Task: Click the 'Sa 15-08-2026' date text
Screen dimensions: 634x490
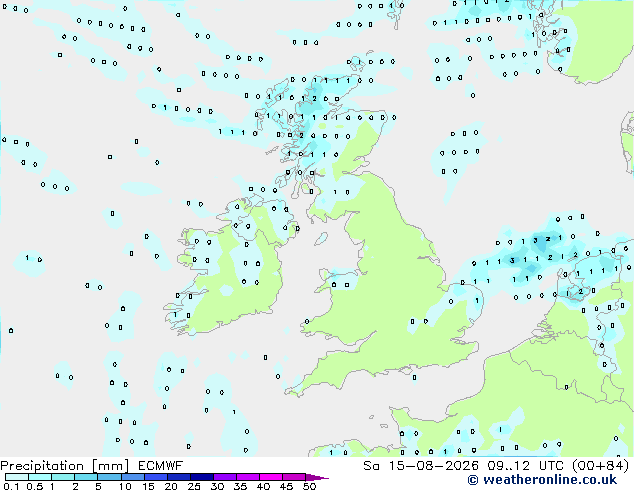Action: point(421,466)
